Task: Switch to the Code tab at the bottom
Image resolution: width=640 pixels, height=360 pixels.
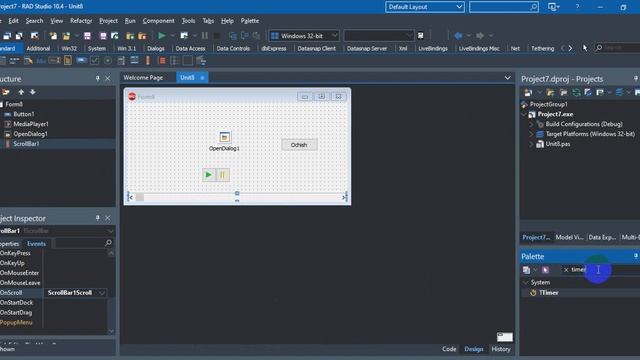Action: tap(449, 349)
